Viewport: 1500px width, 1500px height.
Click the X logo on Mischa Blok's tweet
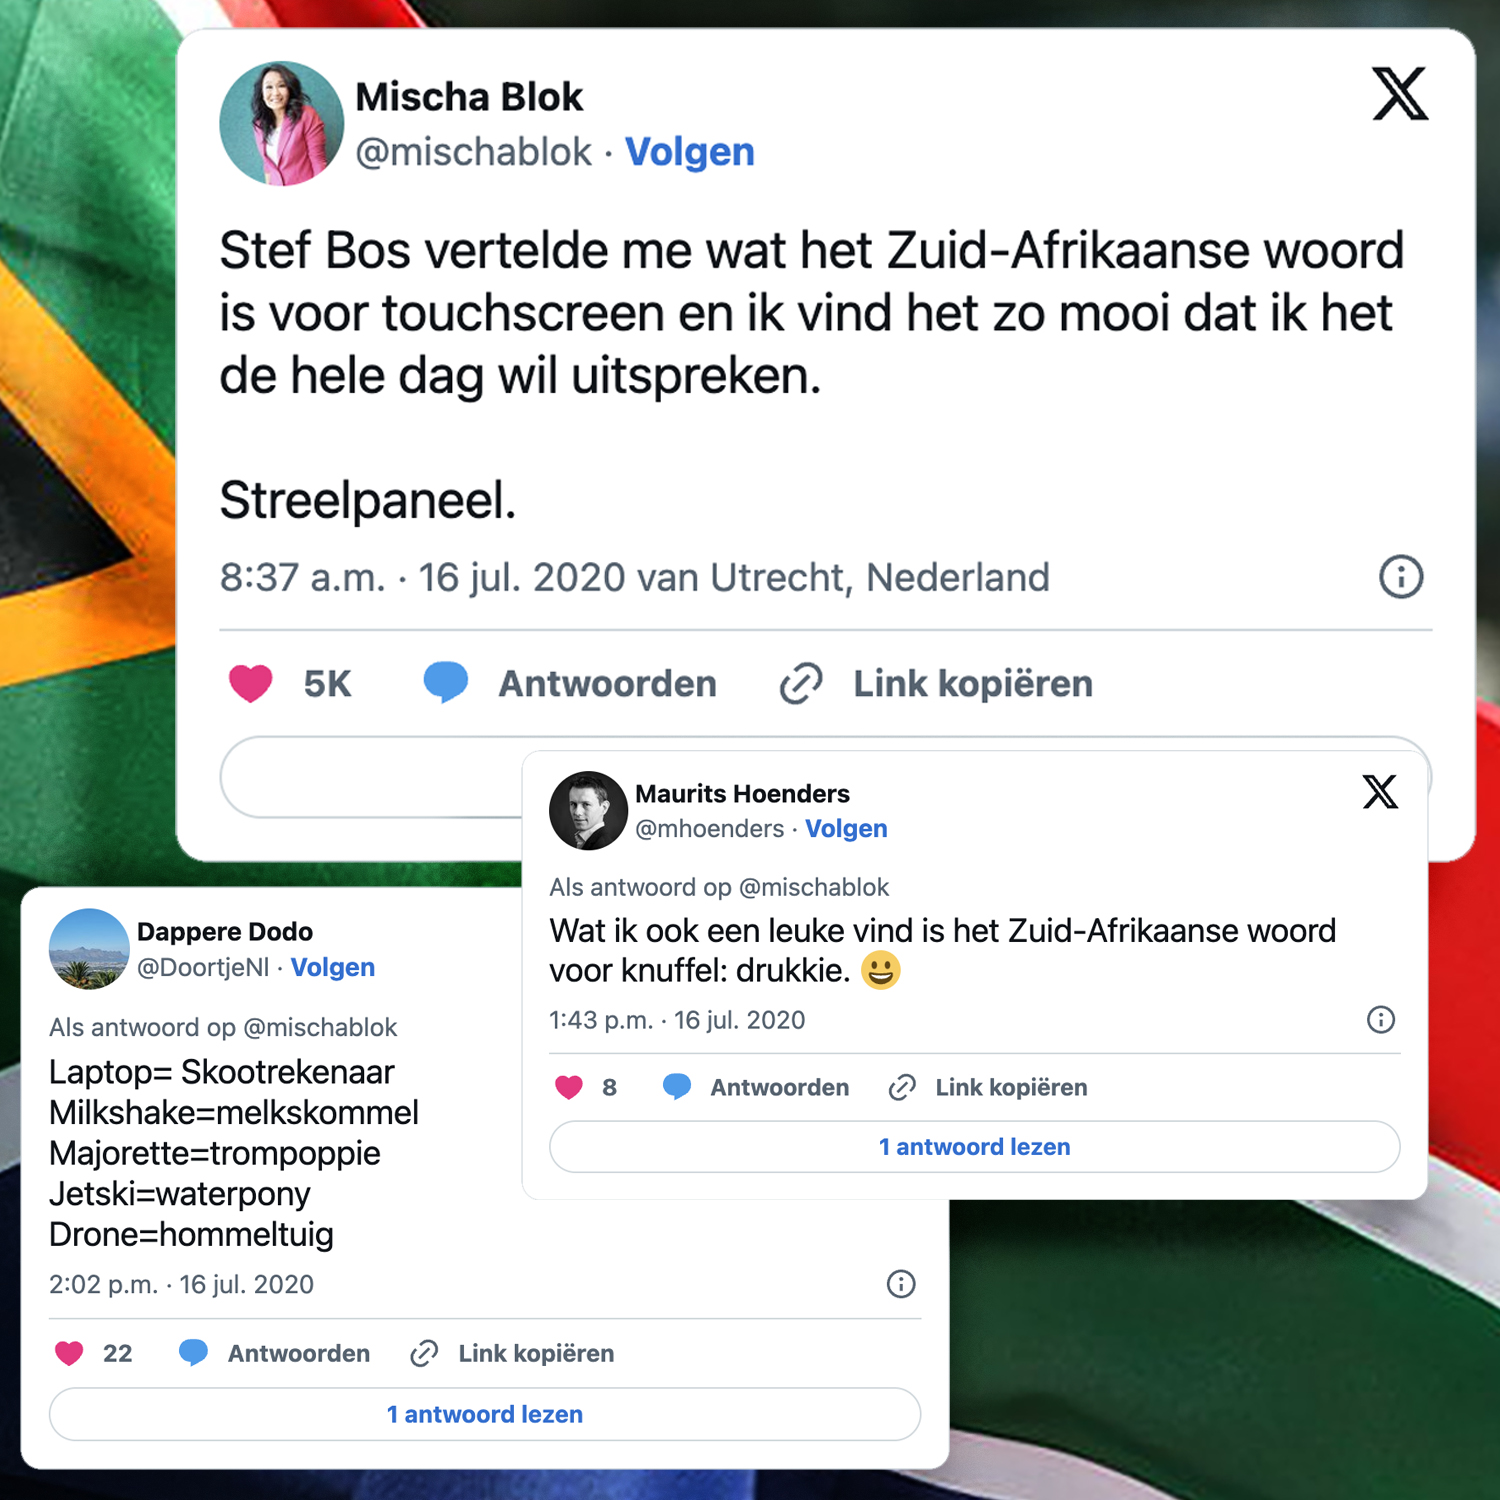coord(1400,94)
